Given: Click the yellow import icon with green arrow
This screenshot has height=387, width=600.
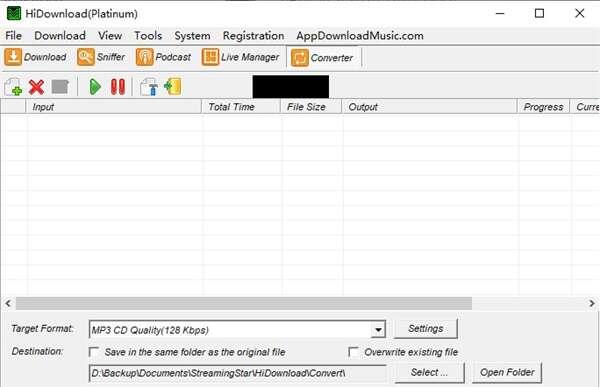Looking at the screenshot, I should [x=173, y=87].
